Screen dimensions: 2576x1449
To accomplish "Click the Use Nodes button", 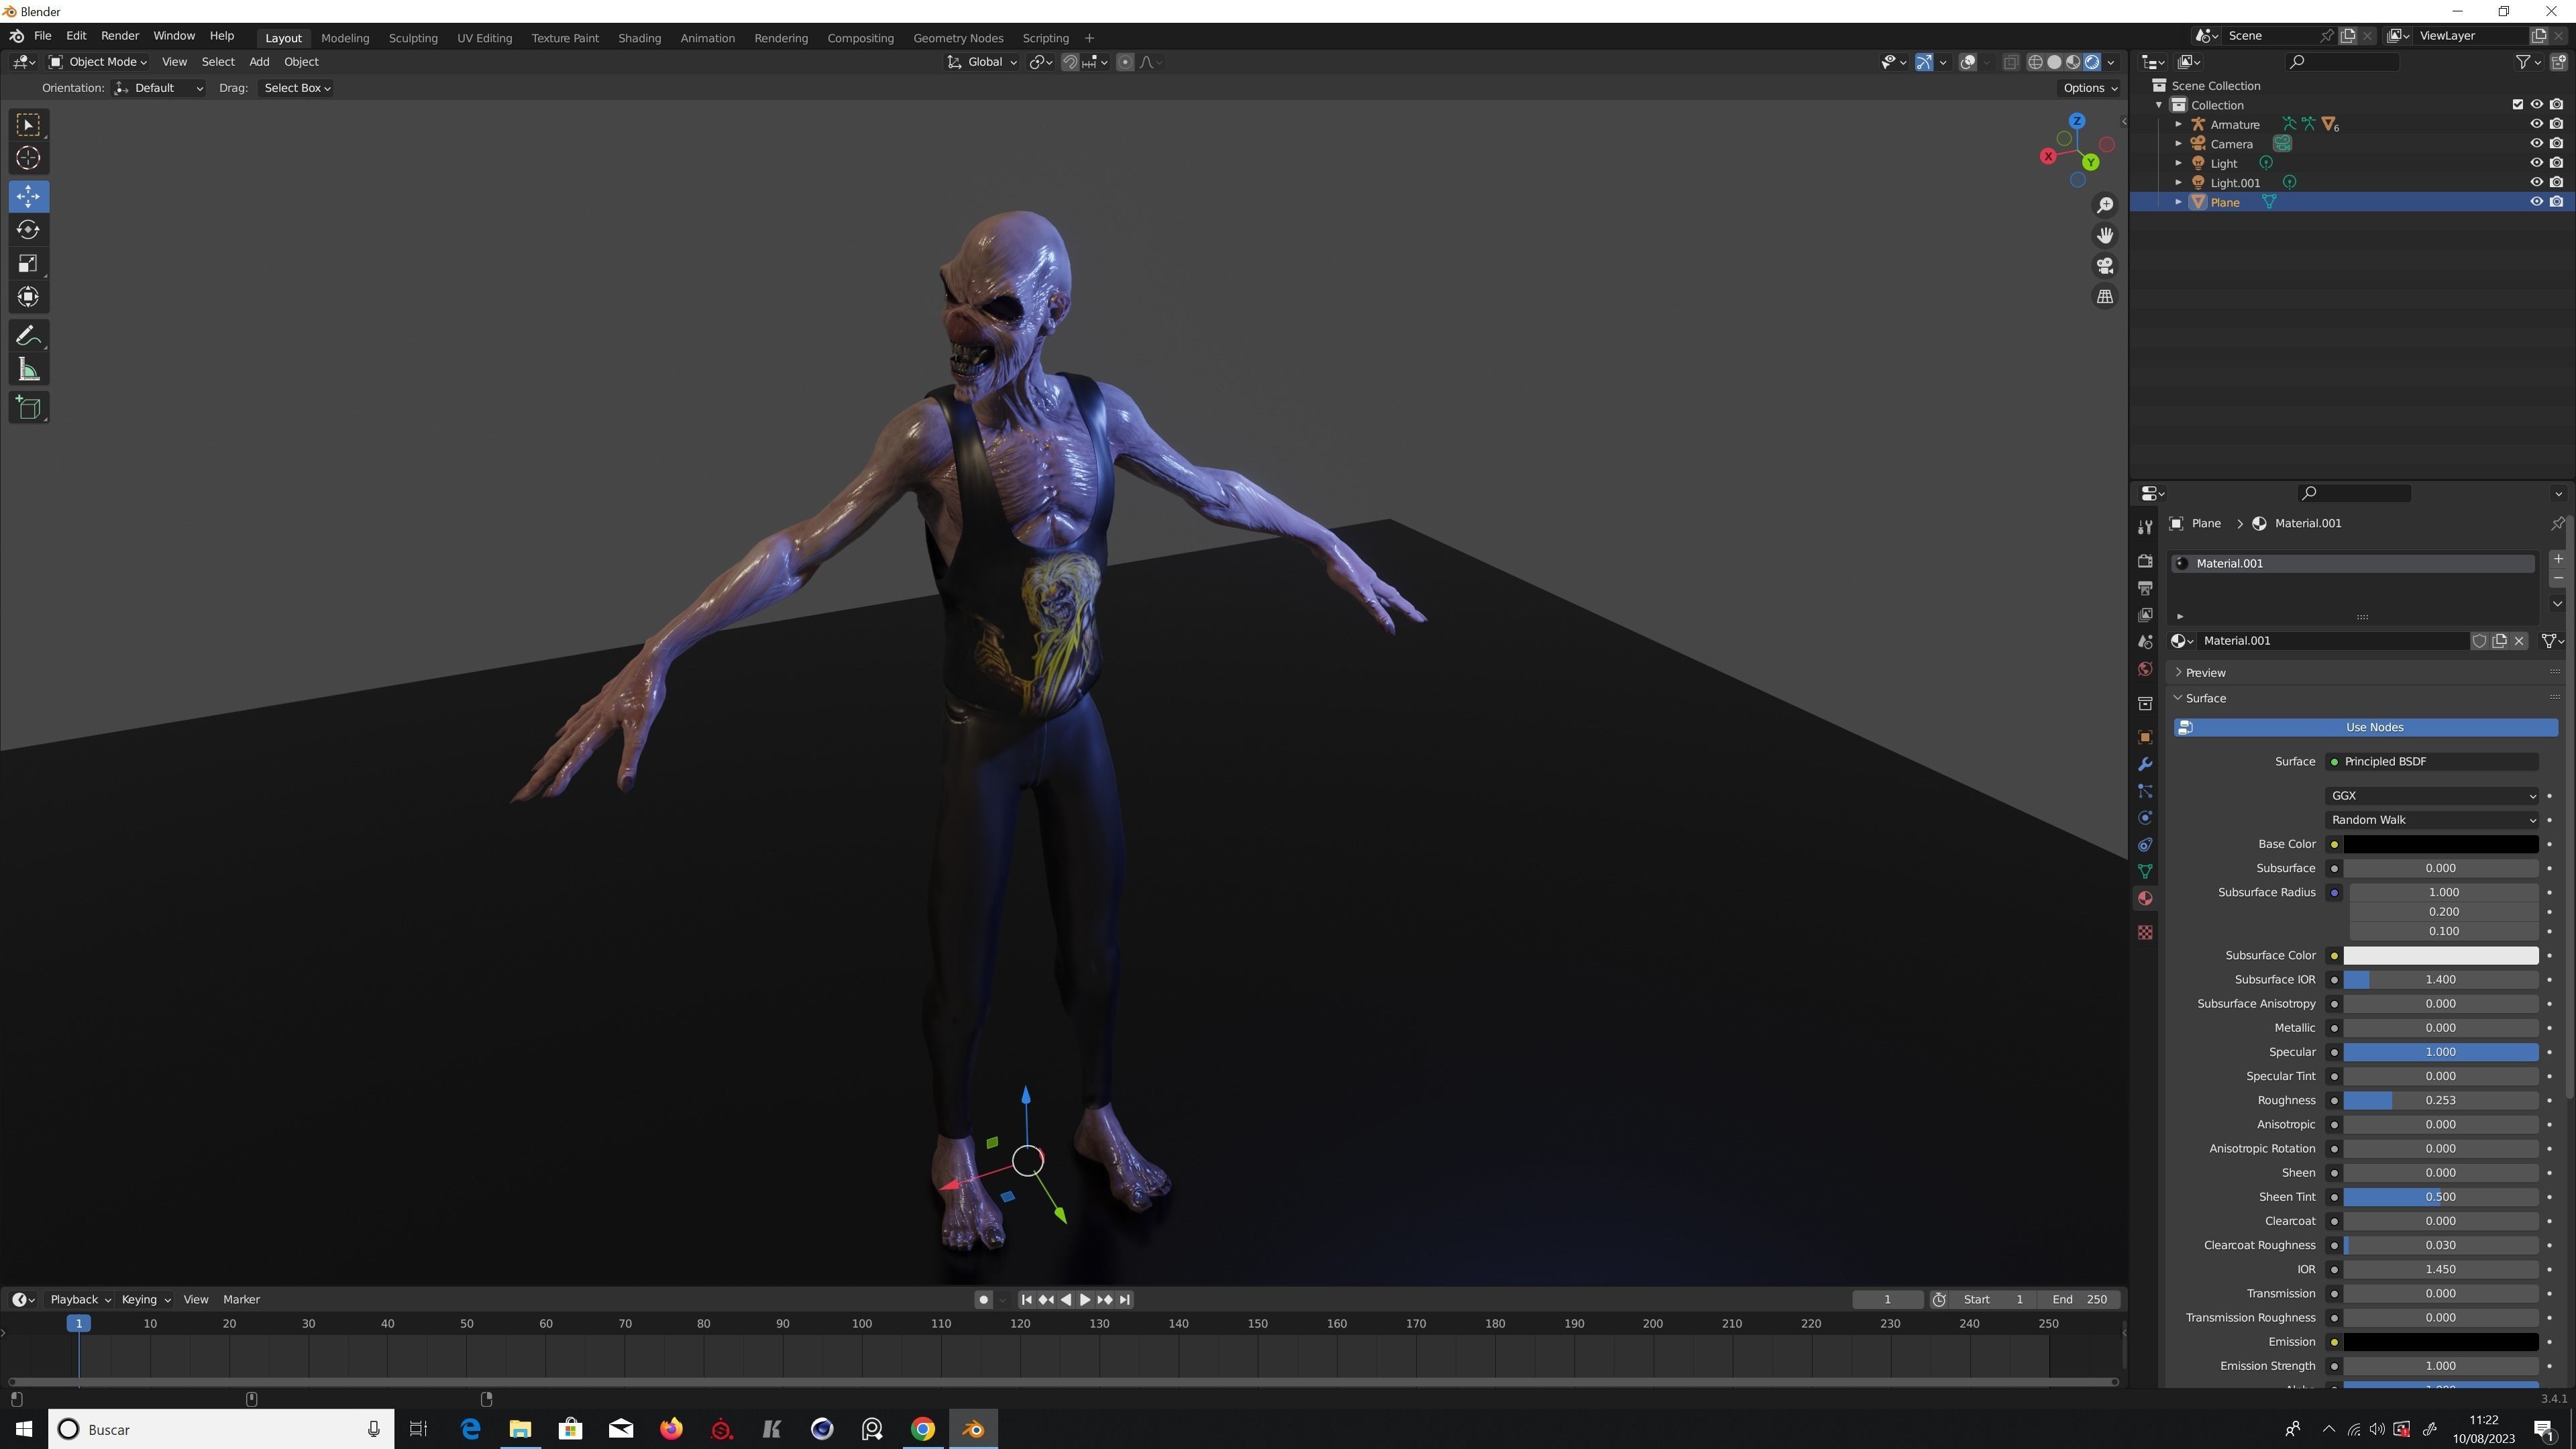I will (x=2365, y=728).
